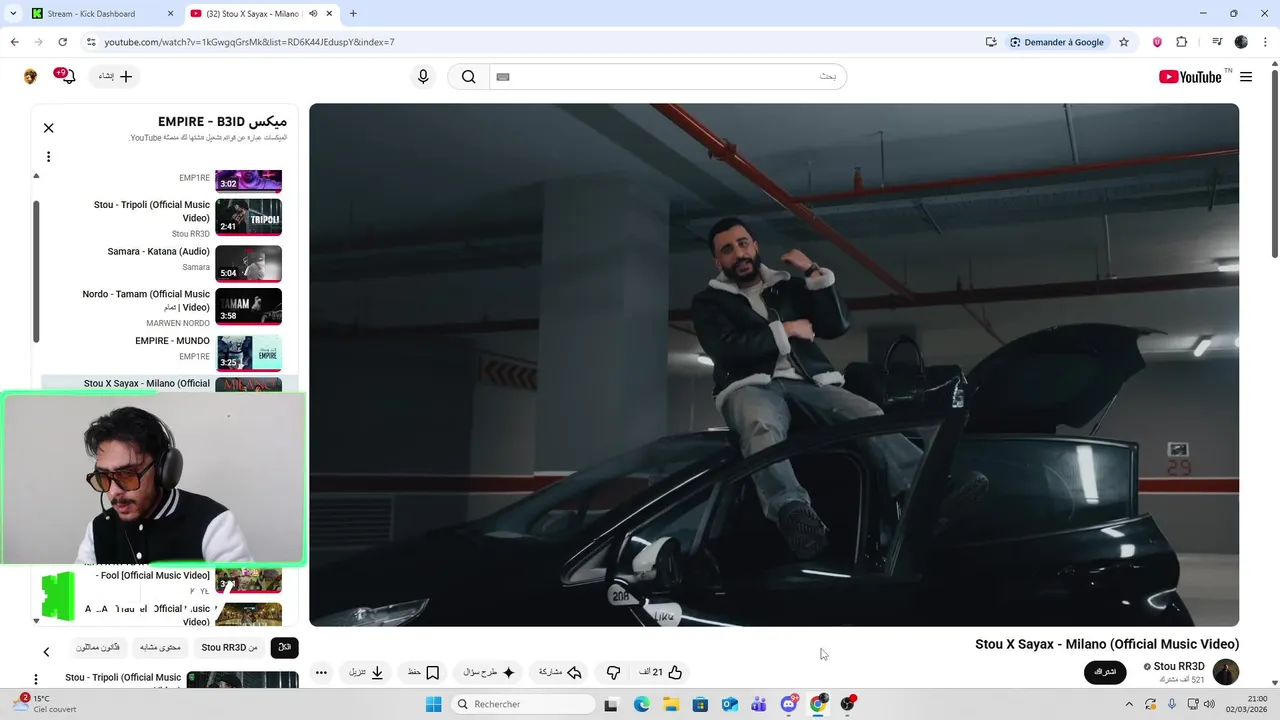Open the Stou RR3D channel avatar
The height and width of the screenshot is (720, 1280).
(x=1225, y=672)
